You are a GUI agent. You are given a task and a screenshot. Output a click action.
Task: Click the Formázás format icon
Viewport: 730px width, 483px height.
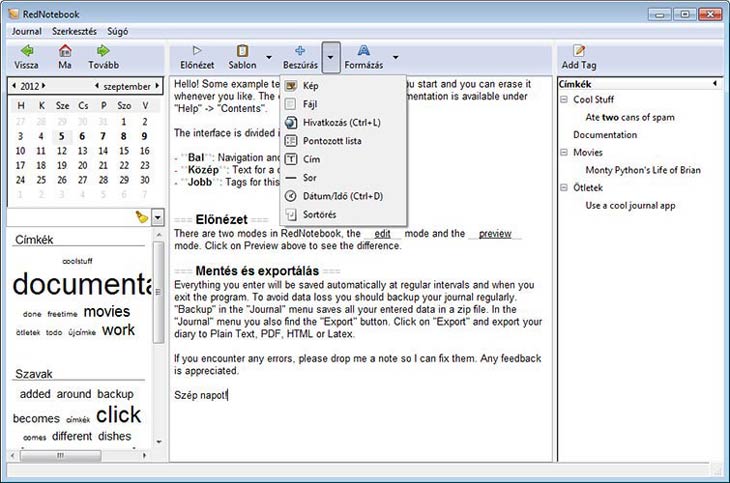363,51
